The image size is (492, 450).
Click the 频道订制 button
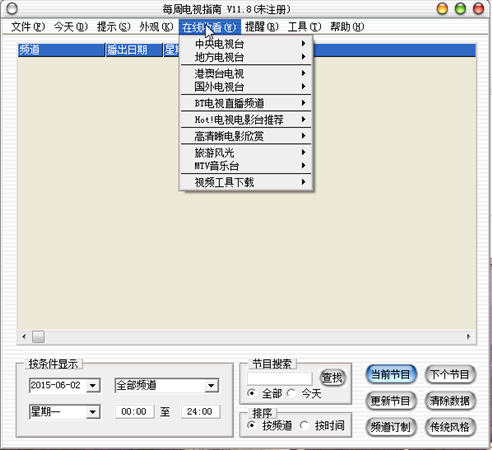click(x=391, y=427)
